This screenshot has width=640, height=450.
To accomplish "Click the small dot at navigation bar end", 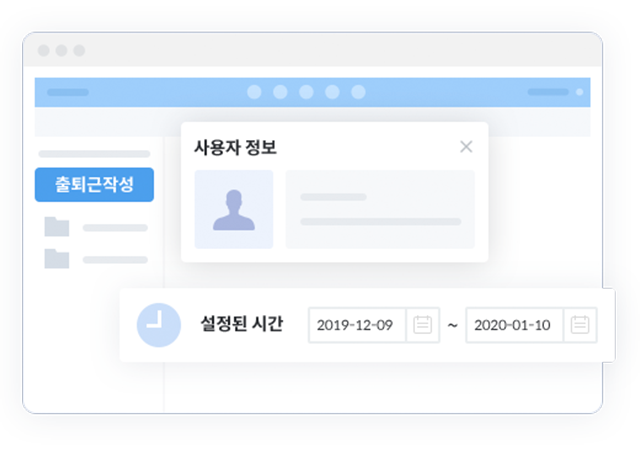I will pyautogui.click(x=580, y=92).
